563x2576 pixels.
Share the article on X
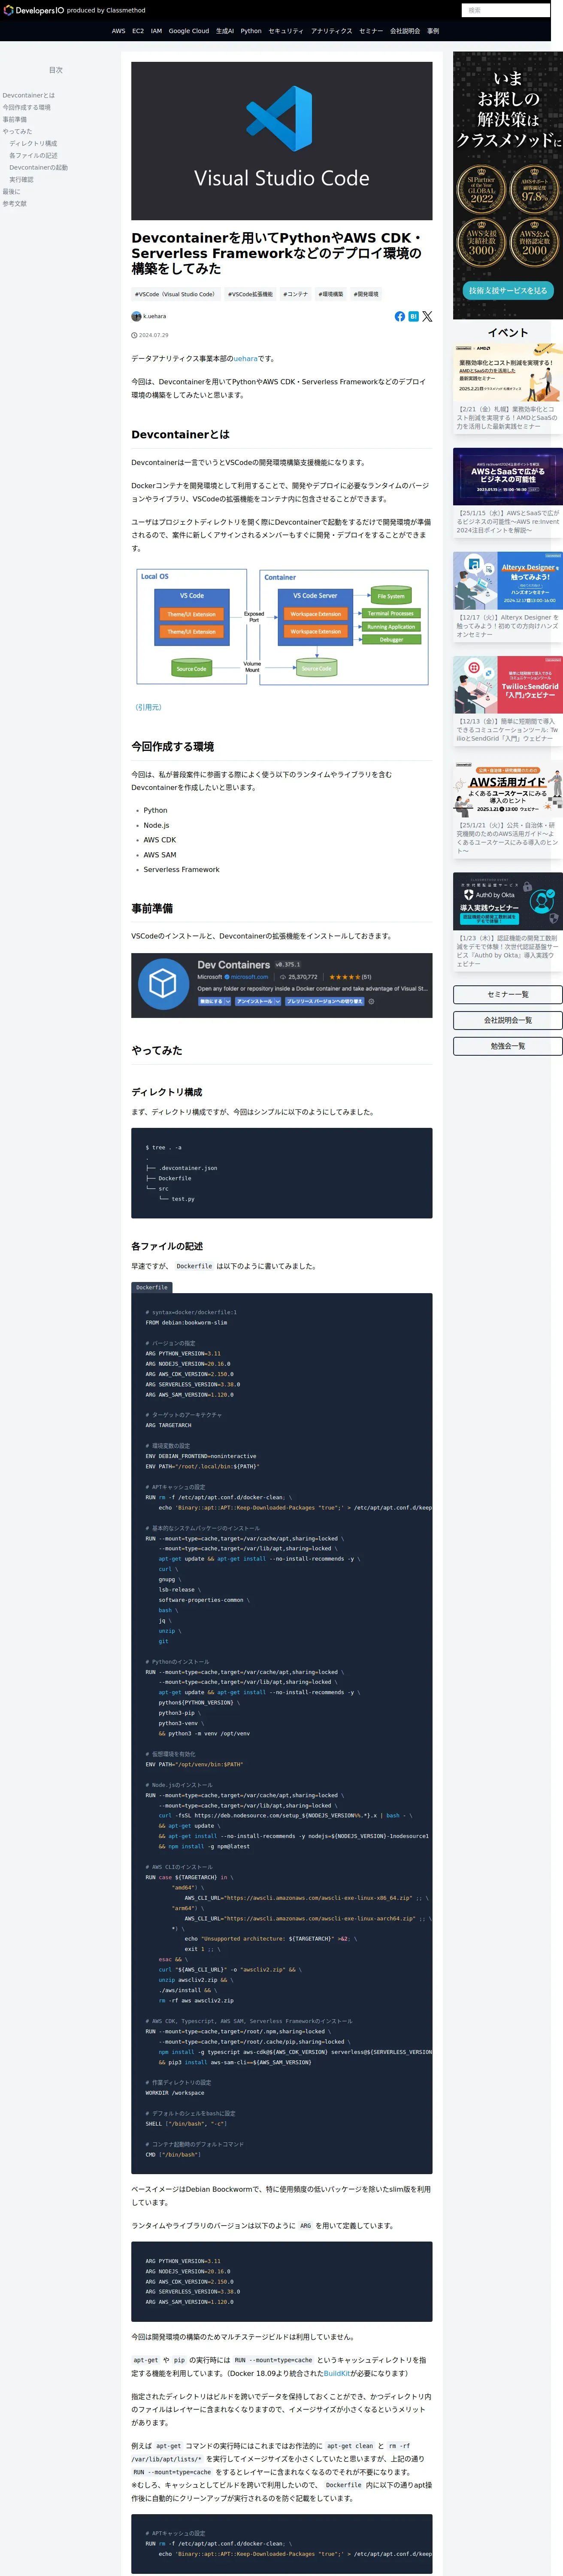pos(427,316)
